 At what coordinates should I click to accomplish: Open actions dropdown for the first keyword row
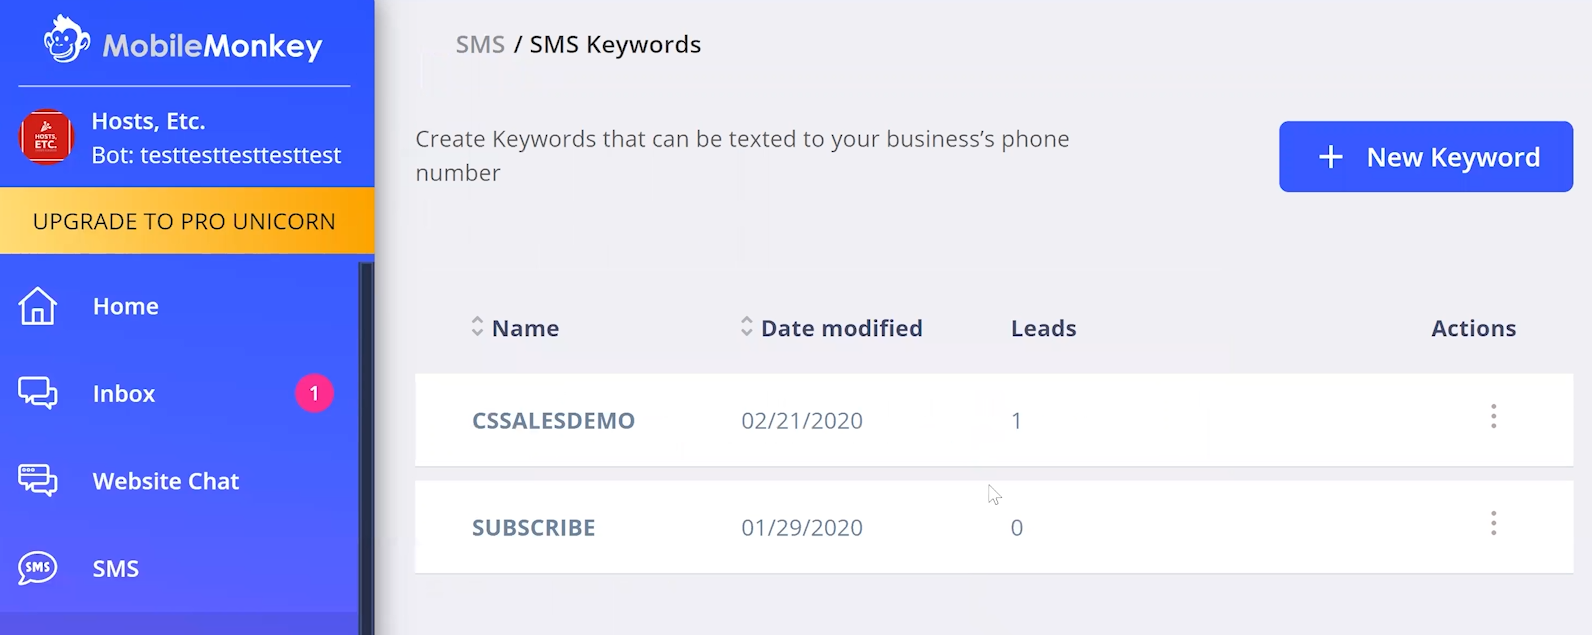click(x=1493, y=416)
